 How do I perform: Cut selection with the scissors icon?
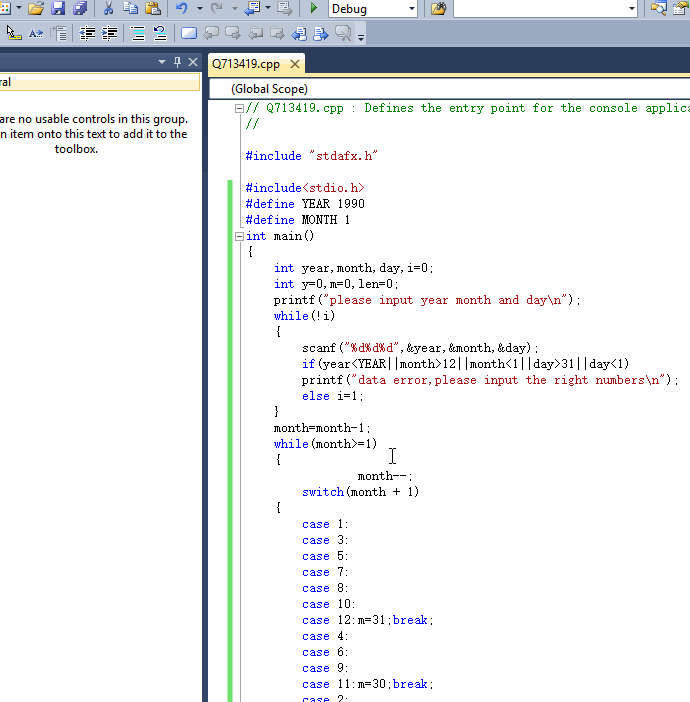click(108, 8)
